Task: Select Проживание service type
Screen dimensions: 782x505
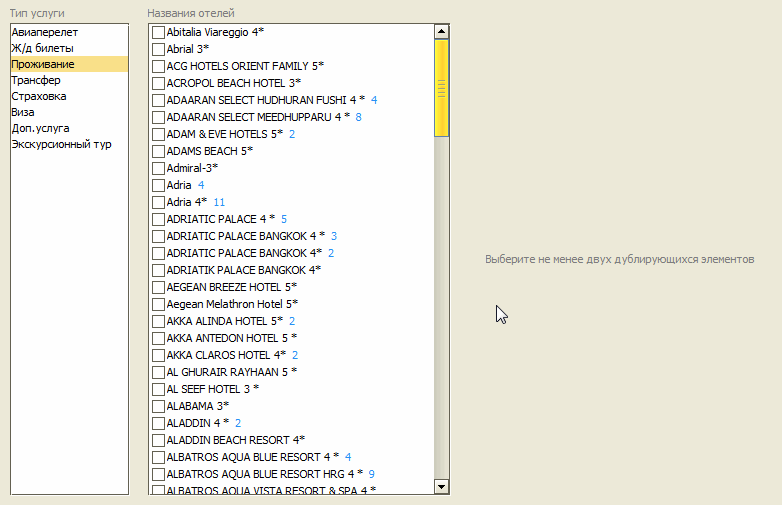Action: point(69,64)
